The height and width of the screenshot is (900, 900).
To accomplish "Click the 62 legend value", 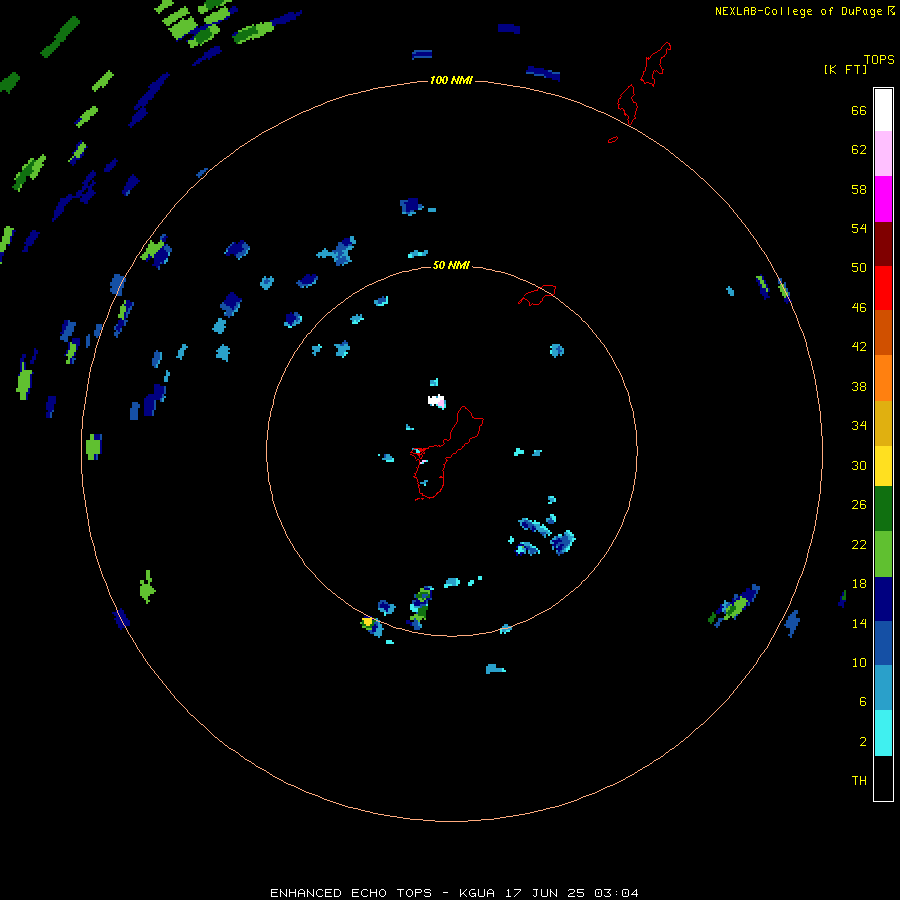I will tap(859, 150).
